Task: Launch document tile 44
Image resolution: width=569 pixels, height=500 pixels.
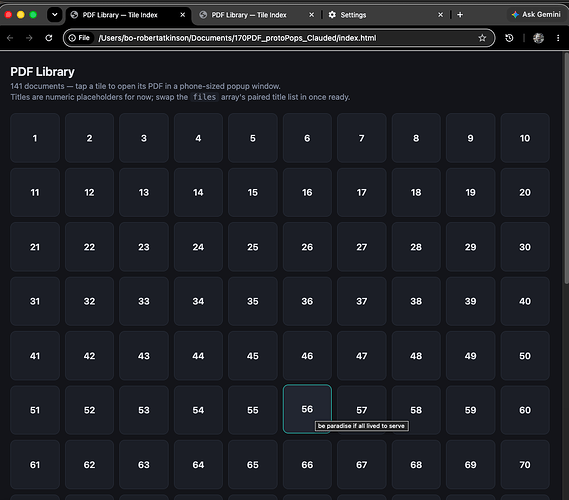Action: point(198,356)
